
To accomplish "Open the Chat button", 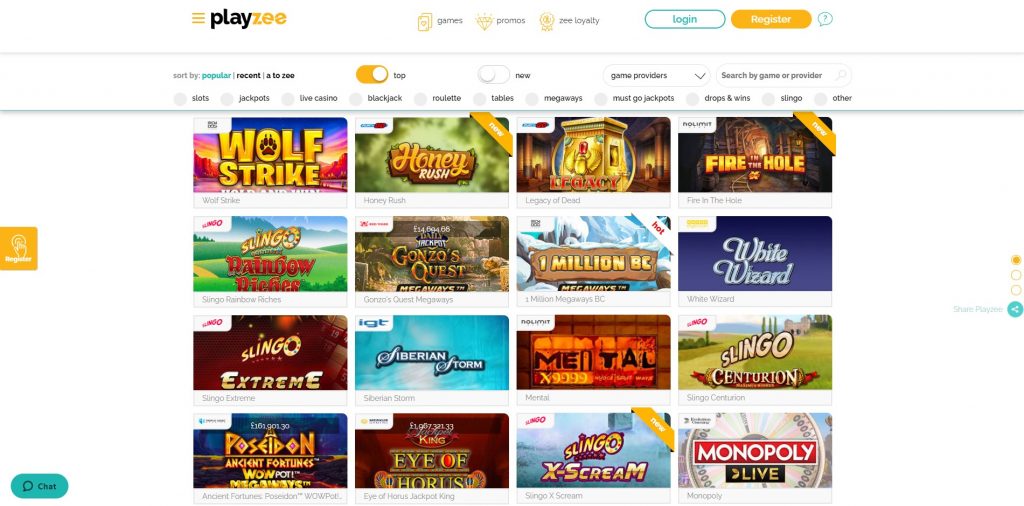I will click(39, 486).
